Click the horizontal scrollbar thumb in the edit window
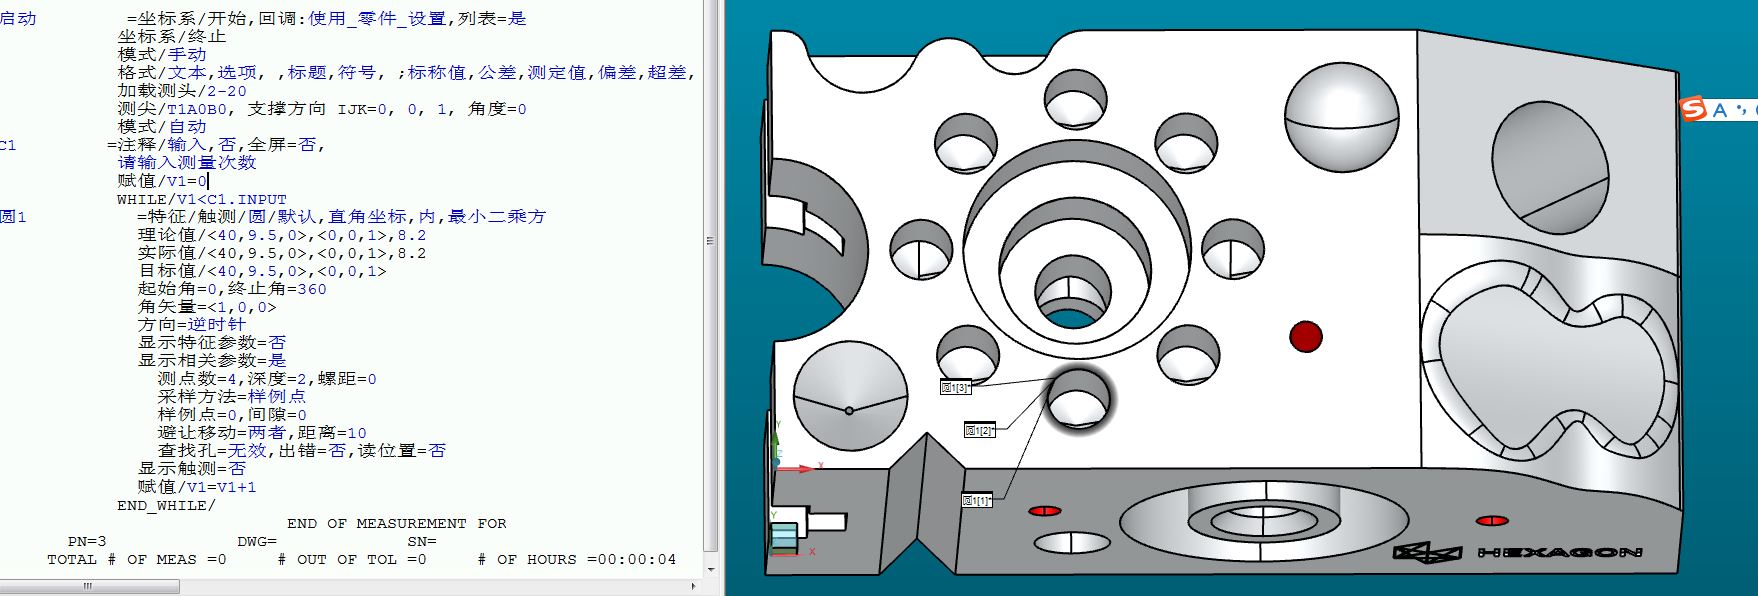The height and width of the screenshot is (596, 1758). click(x=88, y=585)
